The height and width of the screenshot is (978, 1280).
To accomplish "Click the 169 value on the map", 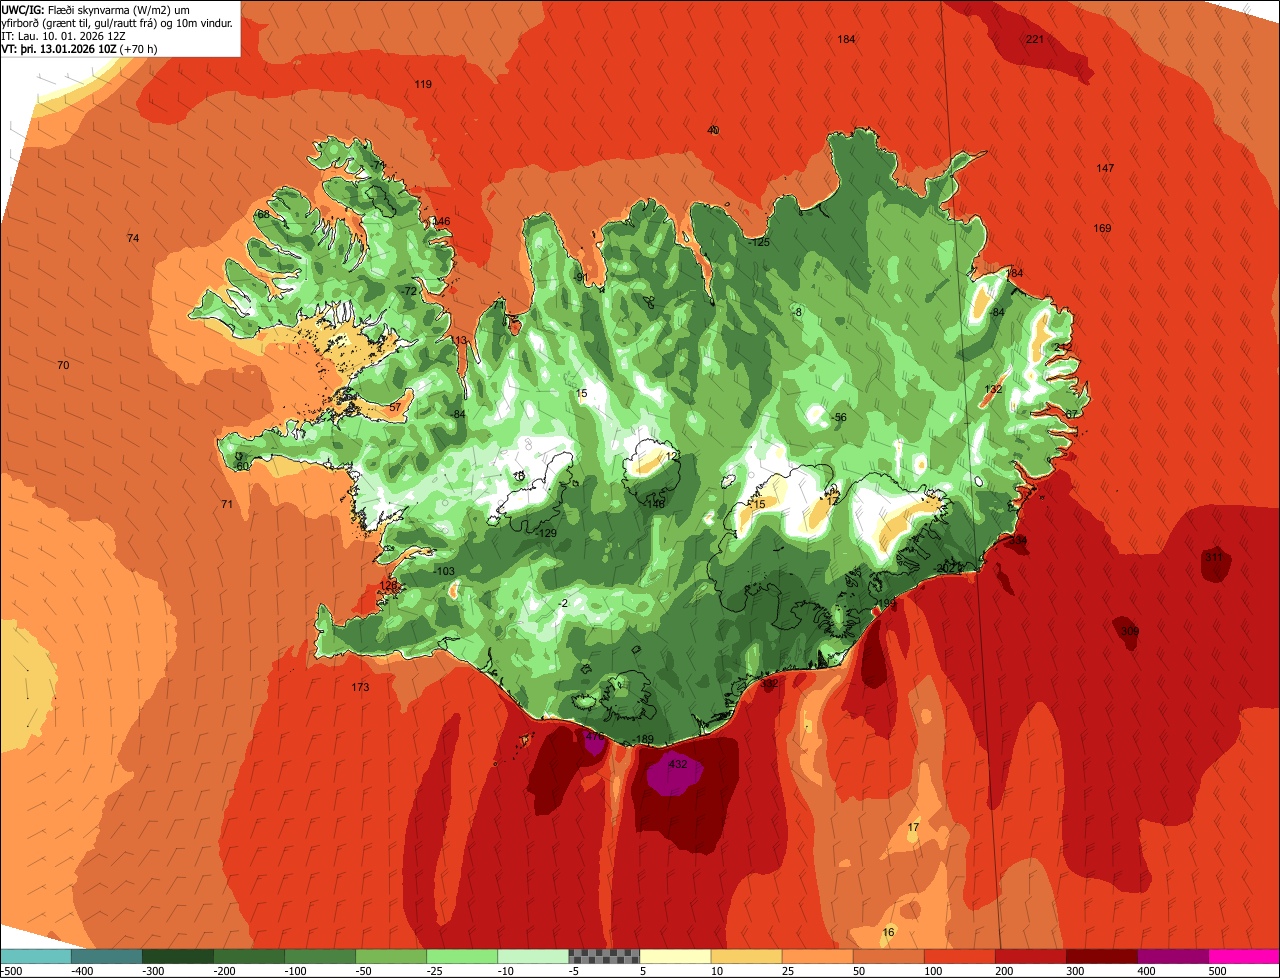I will 1102,228.
